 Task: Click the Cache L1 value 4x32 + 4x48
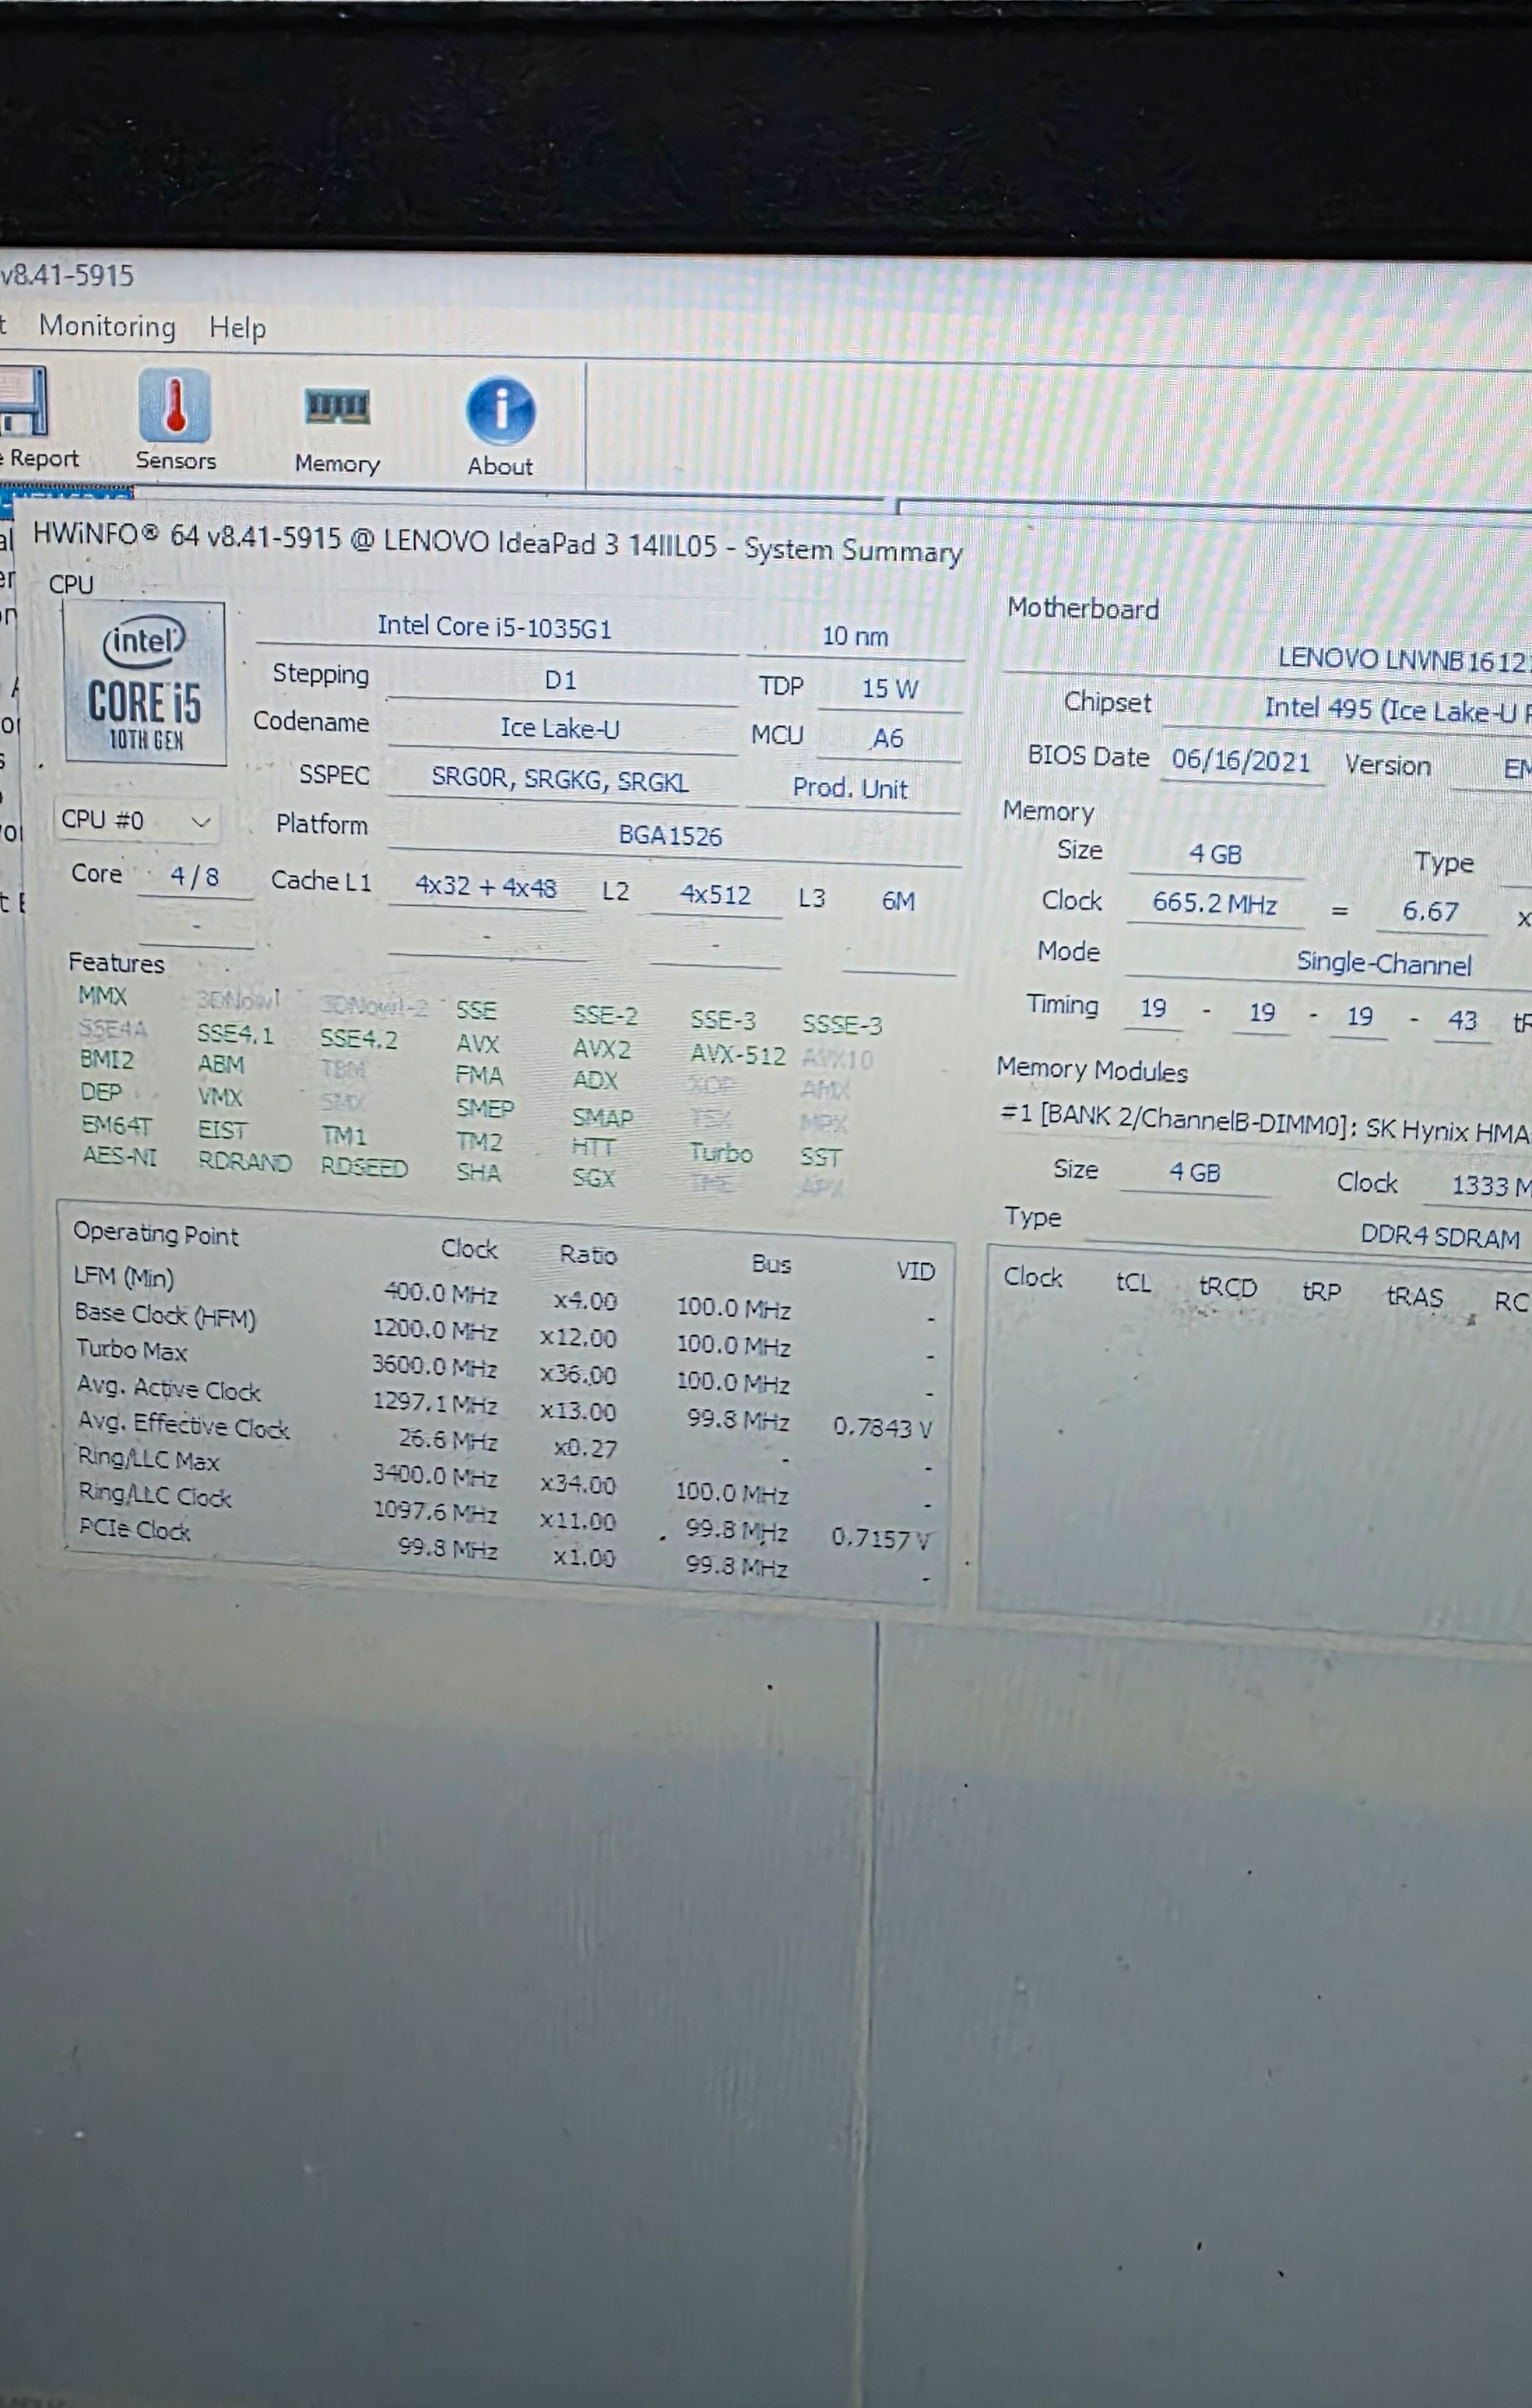point(486,886)
